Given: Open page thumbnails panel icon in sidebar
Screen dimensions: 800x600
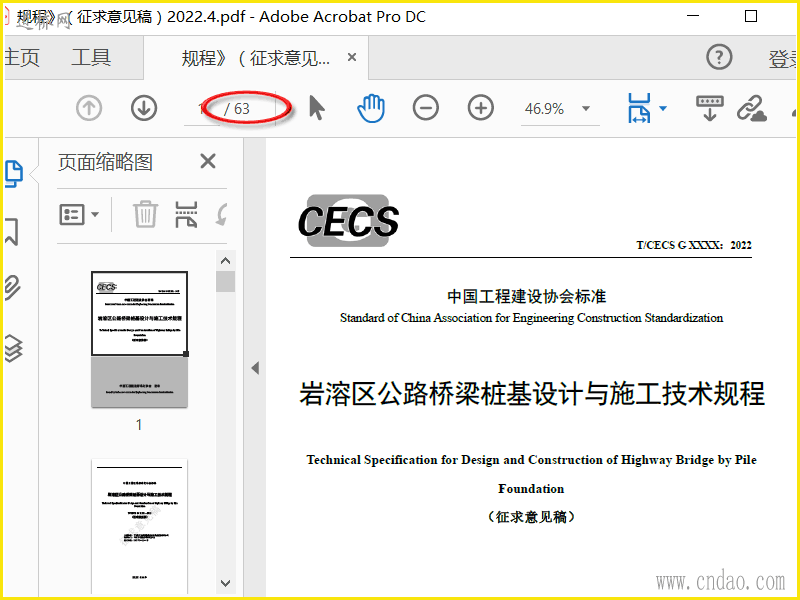Looking at the screenshot, I should (x=14, y=174).
